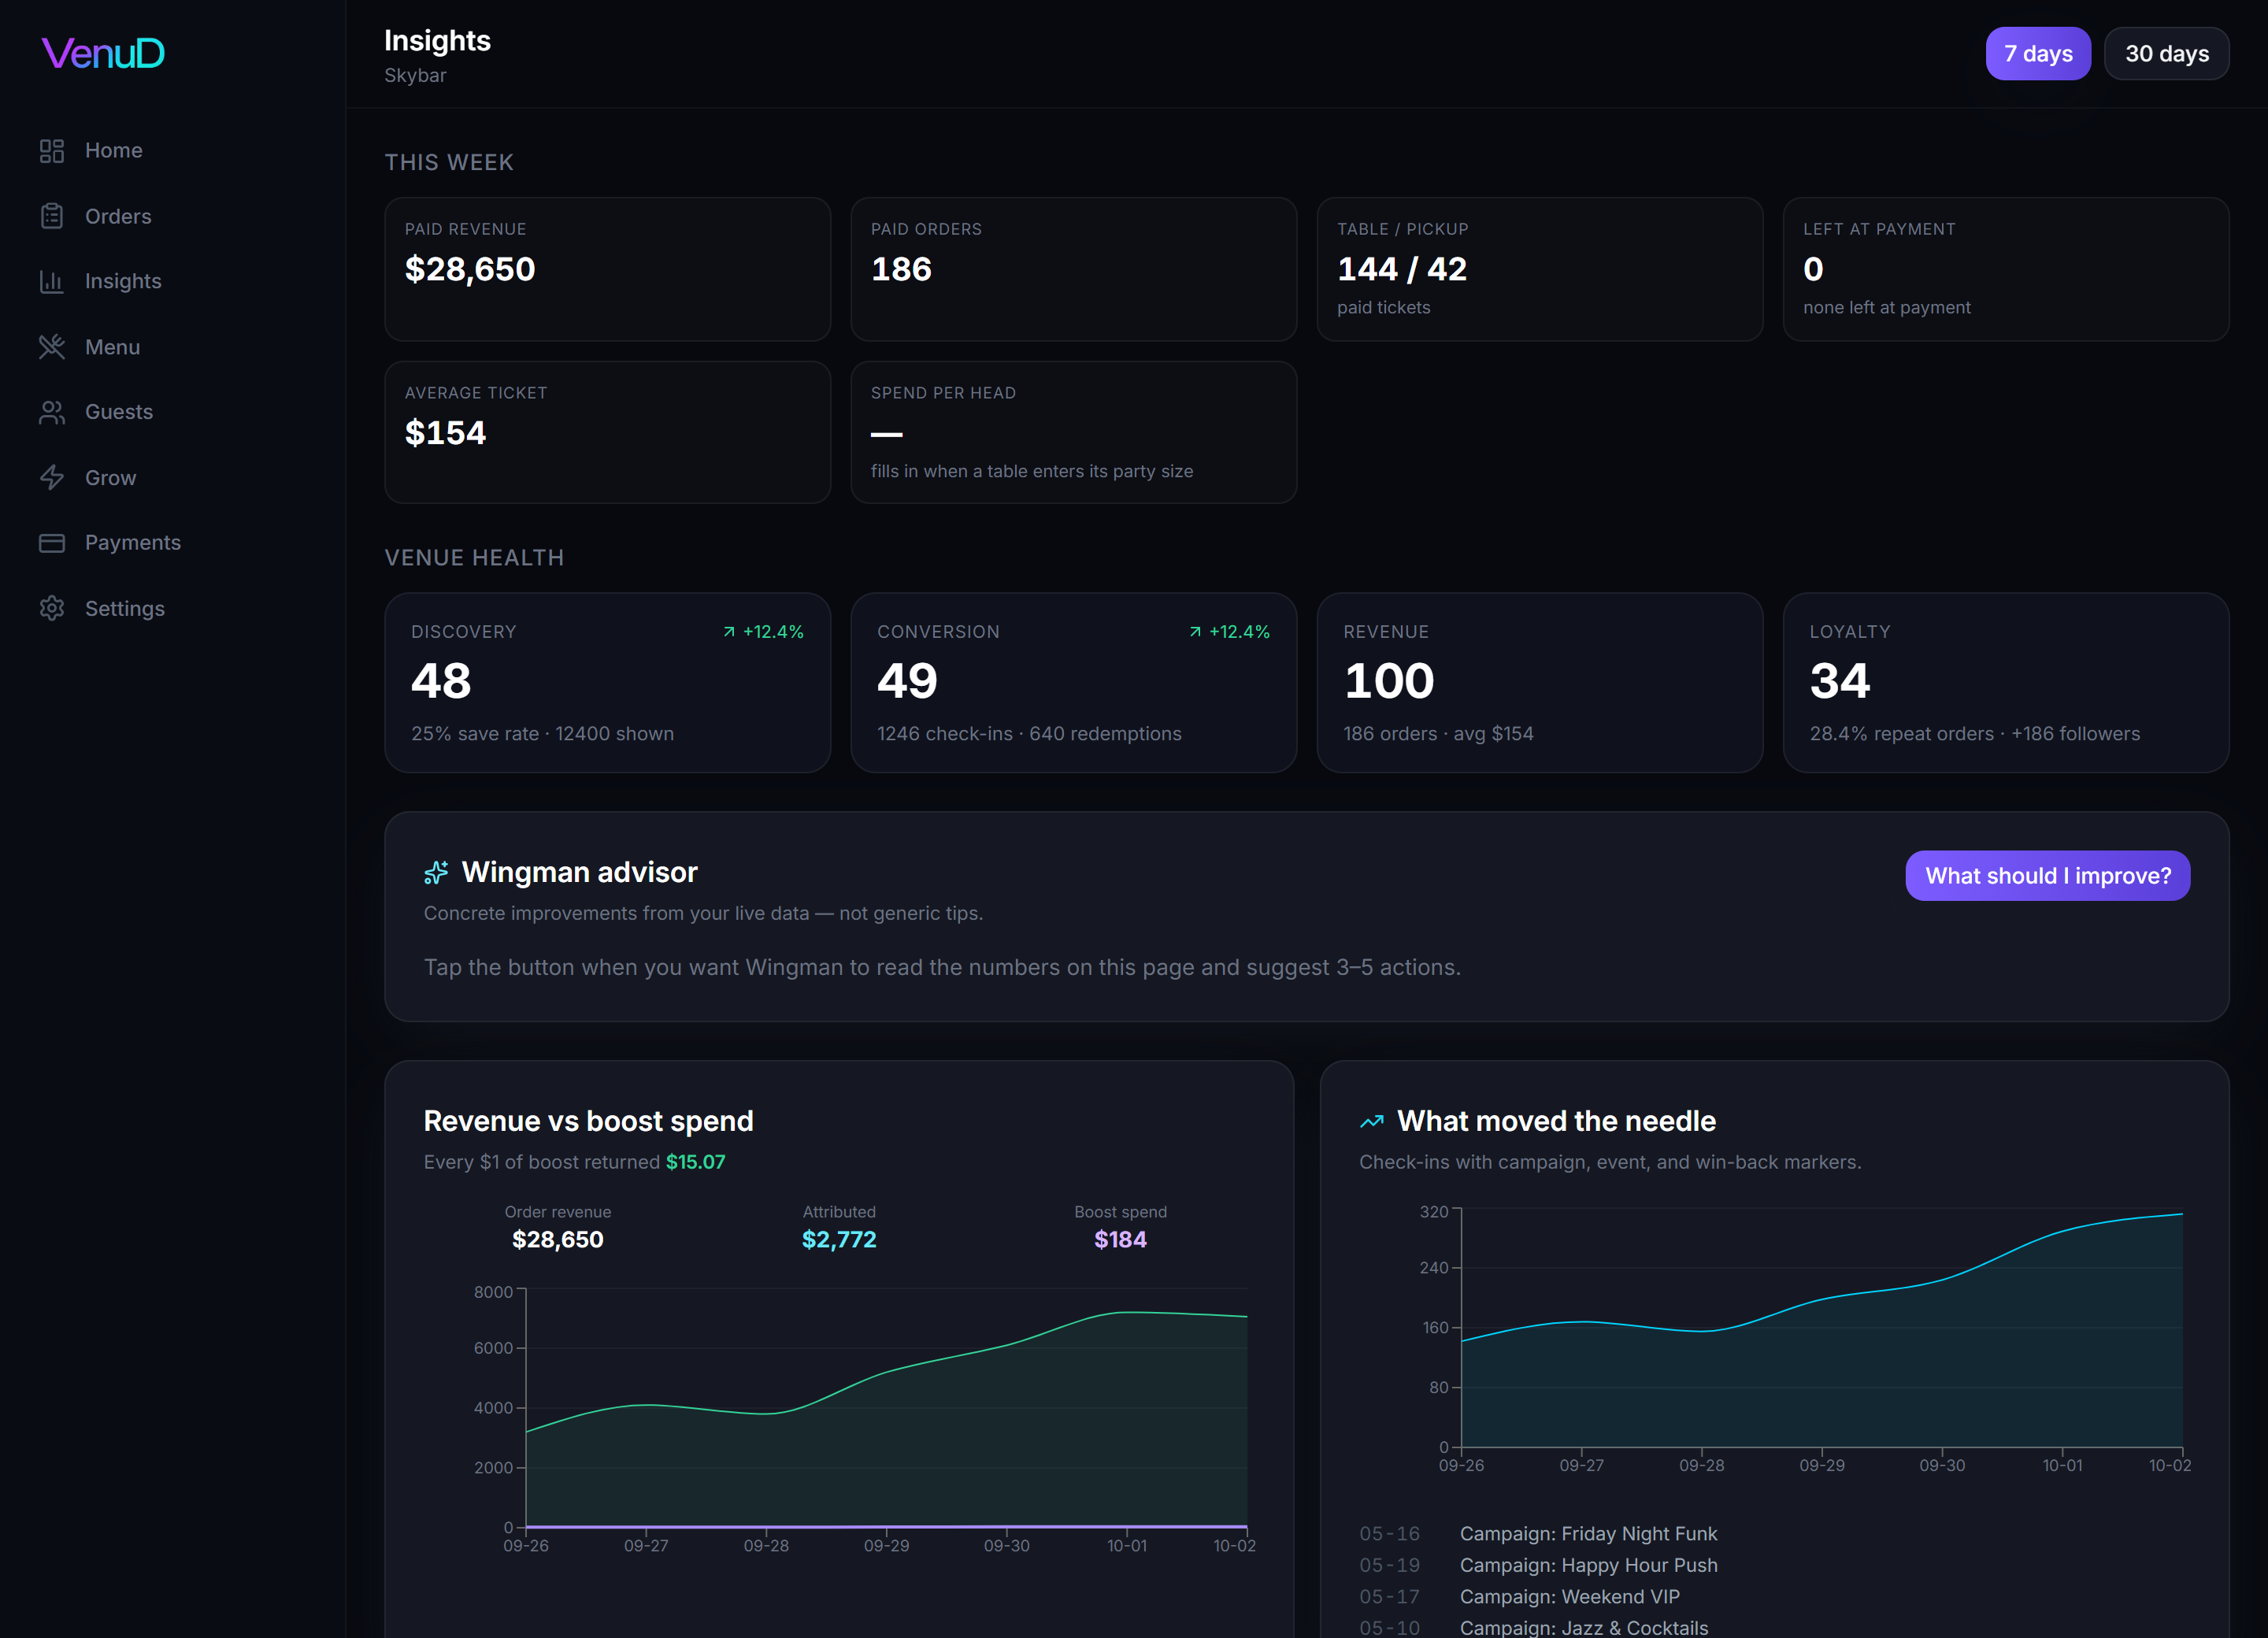The width and height of the screenshot is (2268, 1638).
Task: Open the Payments label in sidebar
Action: [133, 543]
